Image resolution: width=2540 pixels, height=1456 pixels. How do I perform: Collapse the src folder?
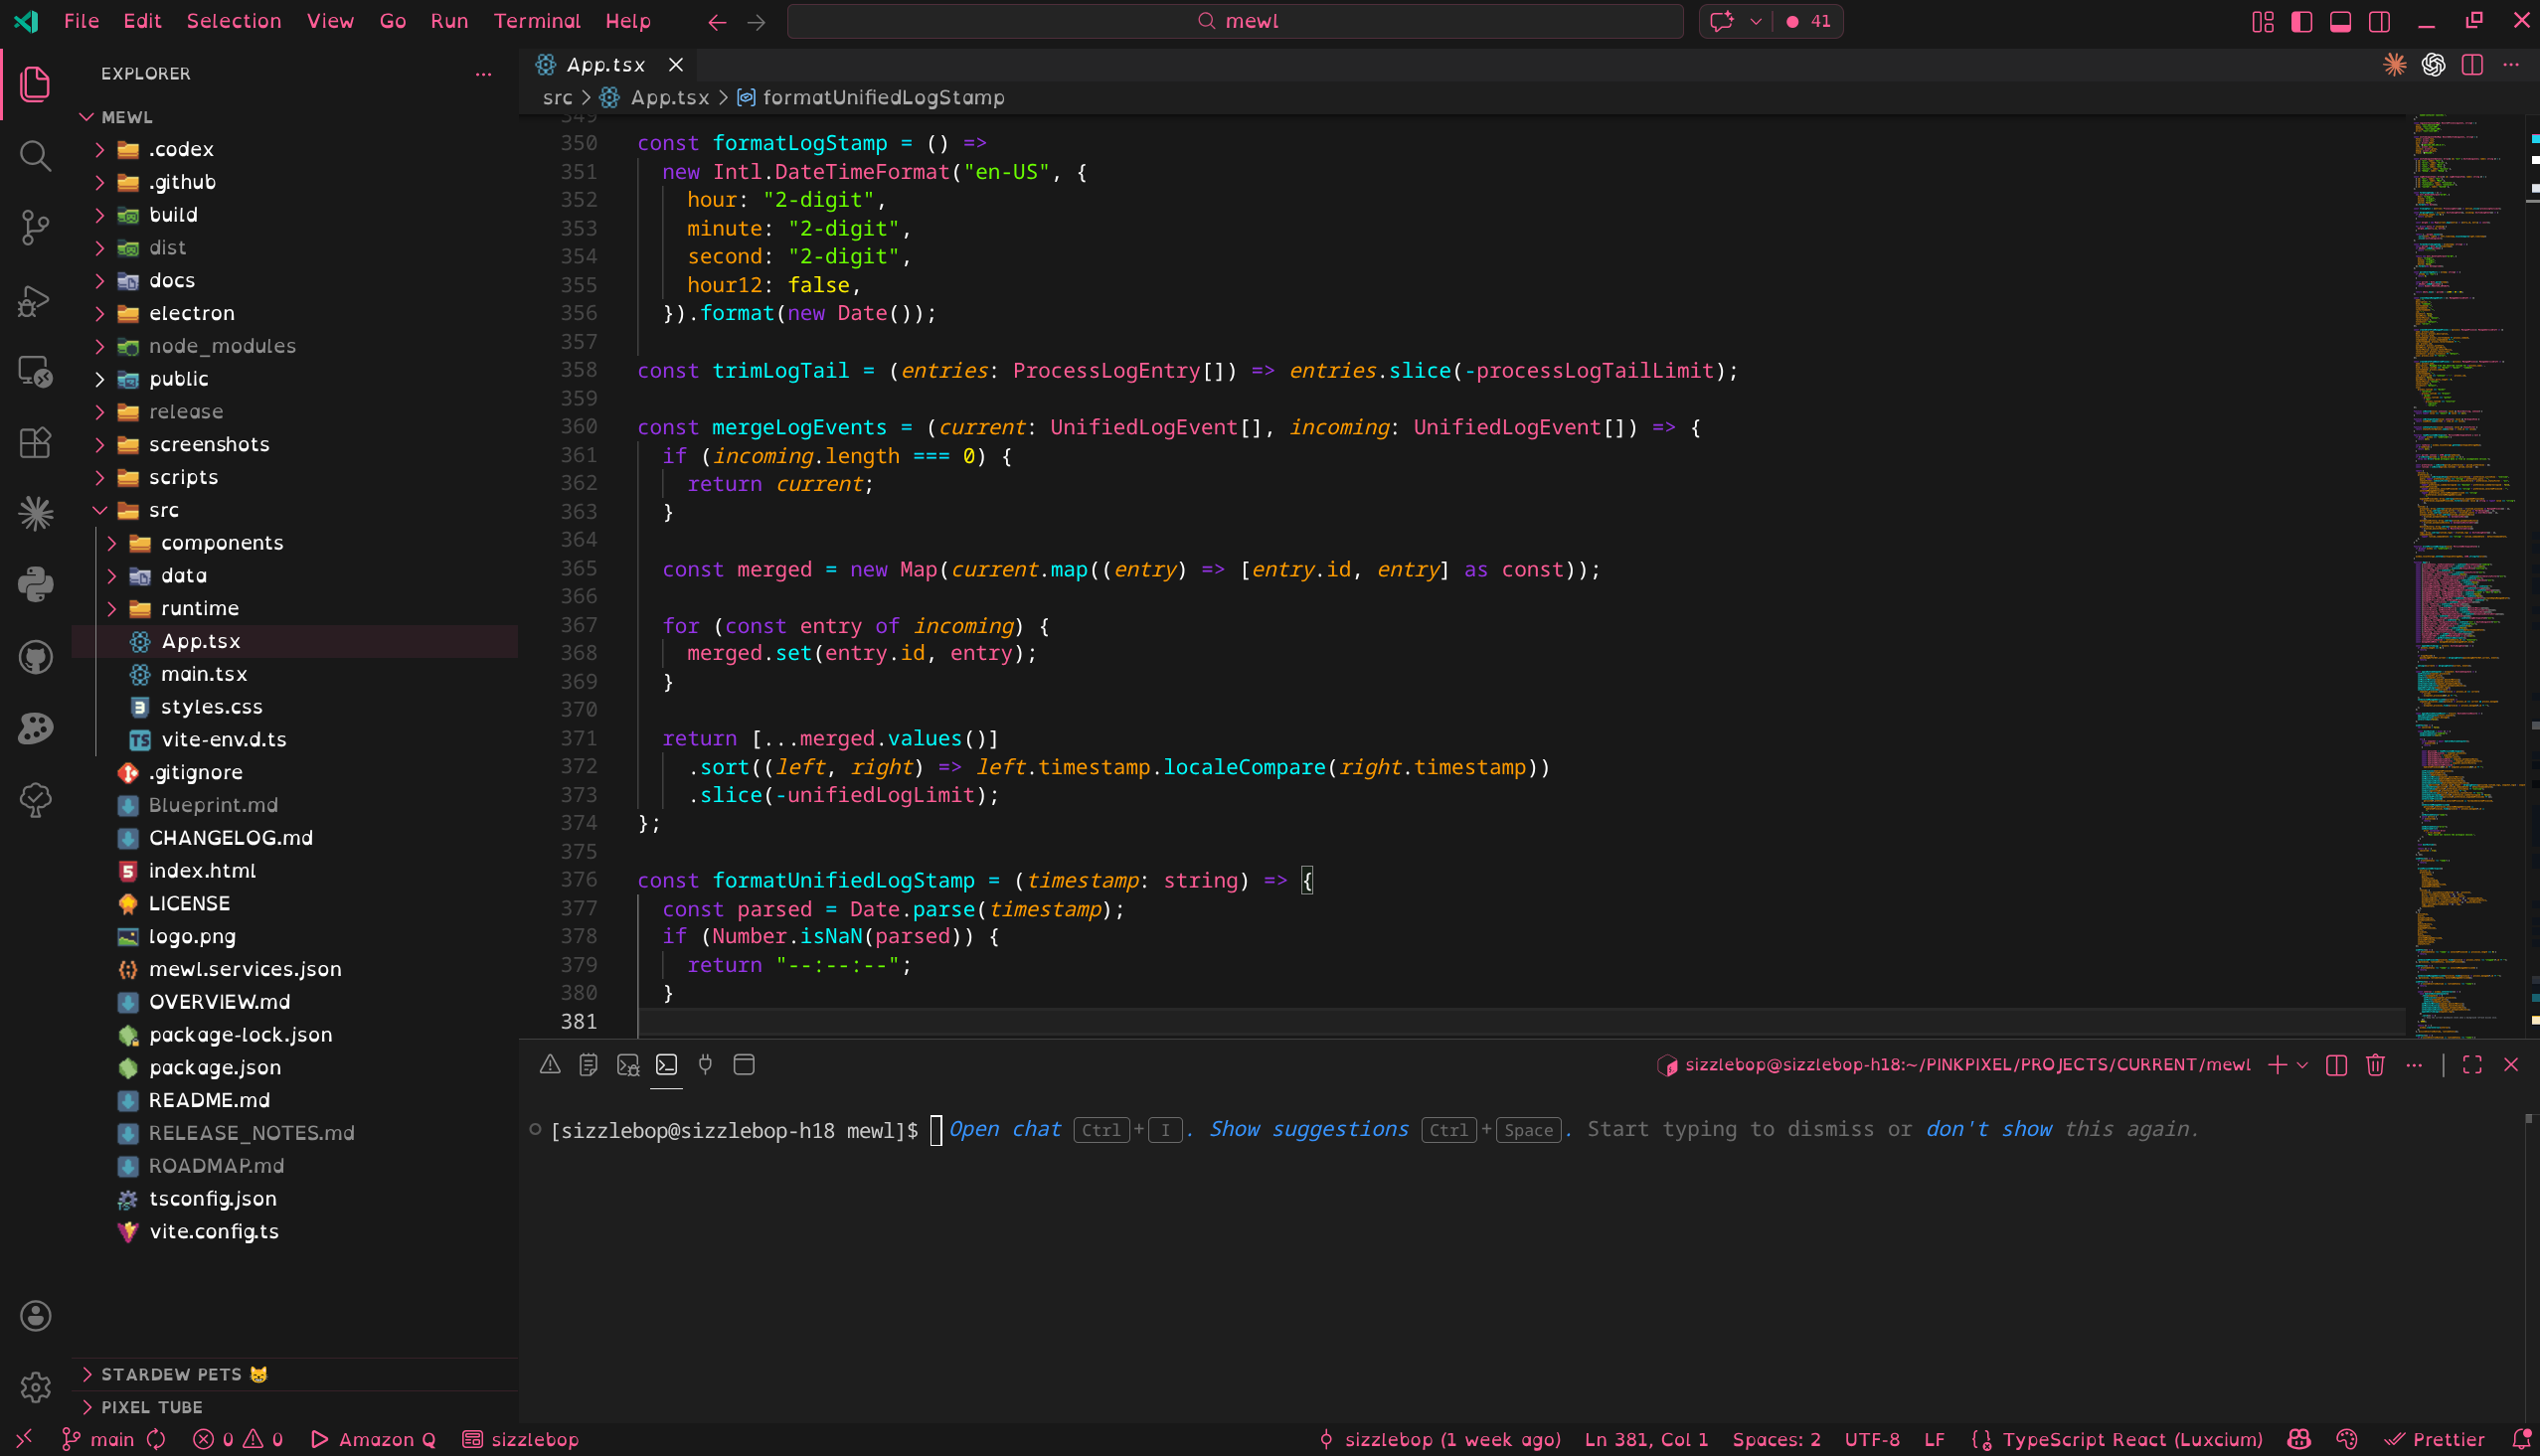point(163,510)
